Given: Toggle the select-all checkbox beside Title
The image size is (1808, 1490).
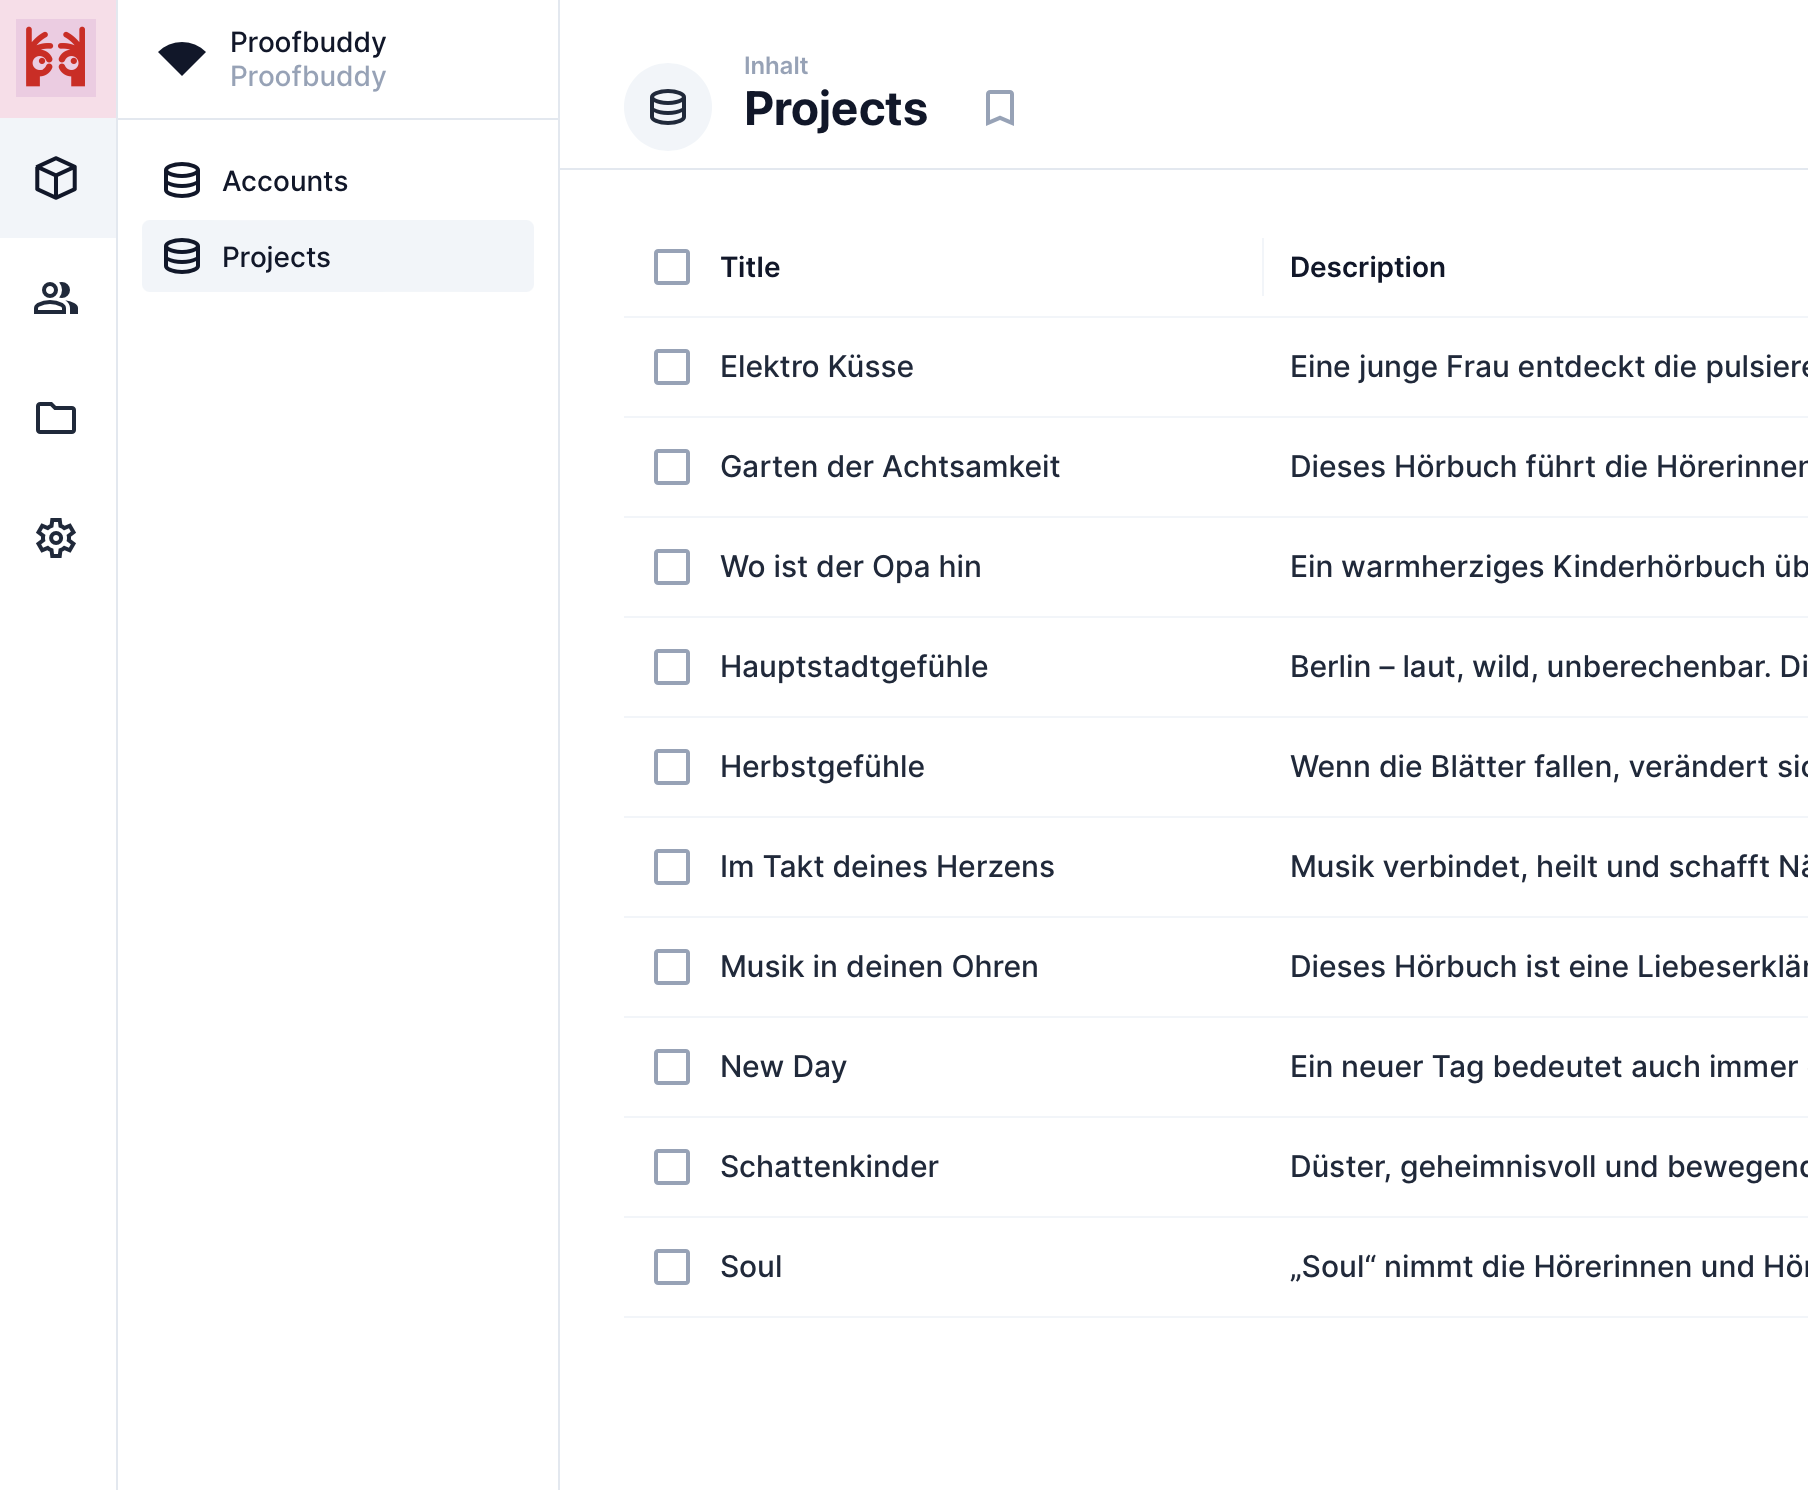Looking at the screenshot, I should coord(672,267).
